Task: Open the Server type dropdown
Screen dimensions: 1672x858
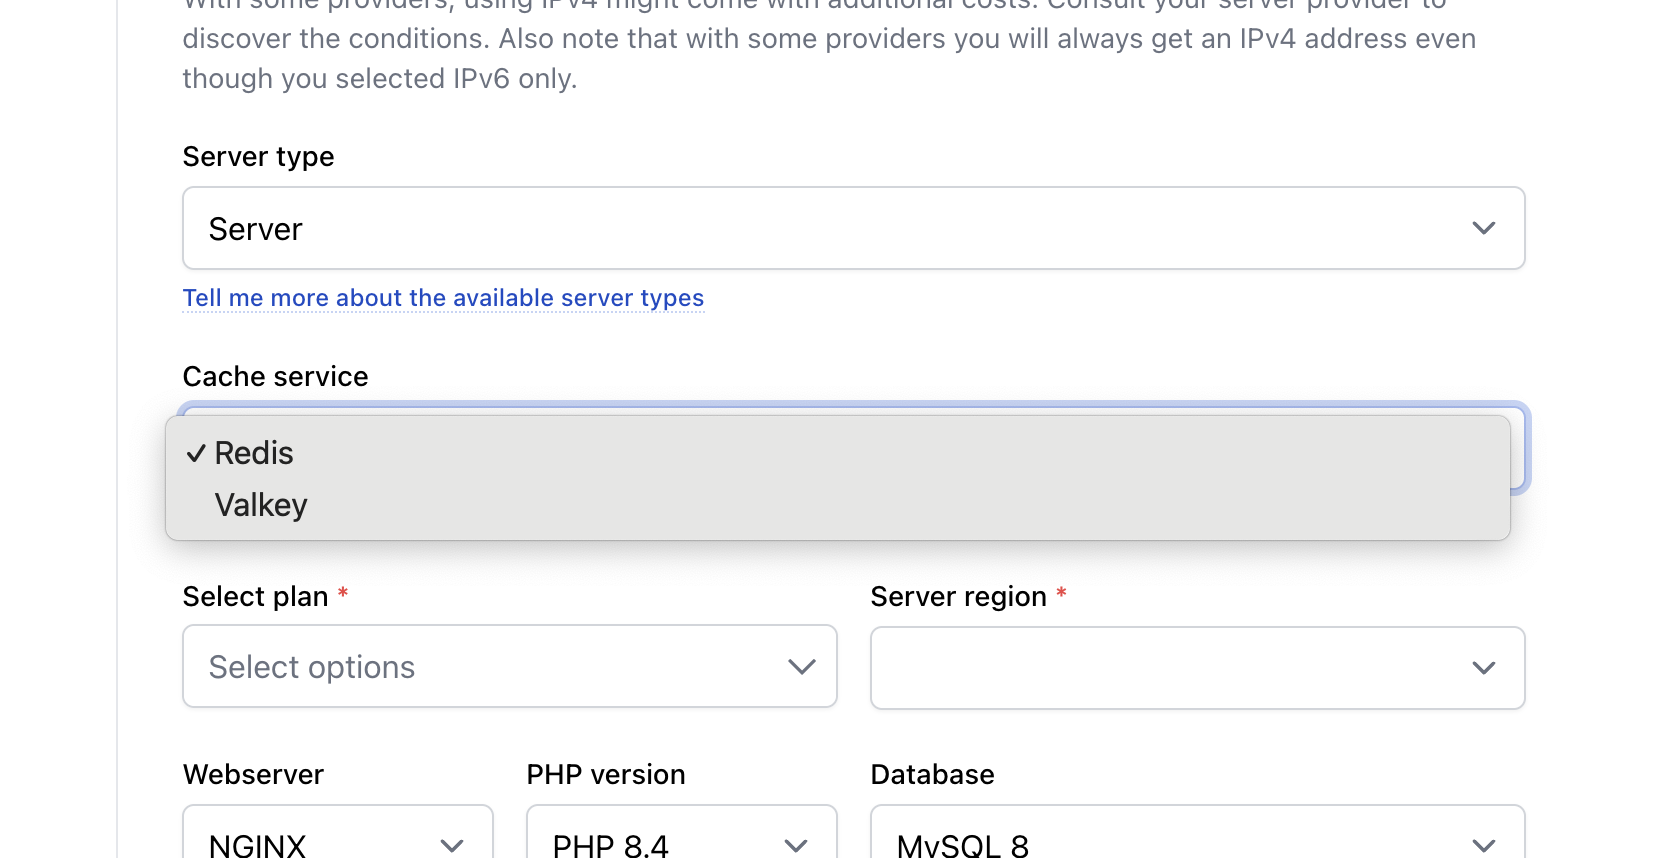Action: point(853,228)
